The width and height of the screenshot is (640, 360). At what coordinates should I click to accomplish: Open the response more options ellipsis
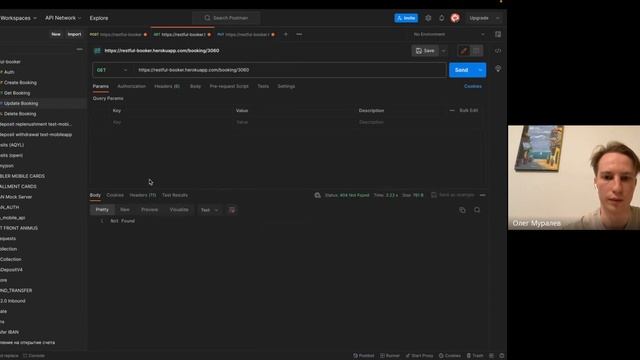coord(483,195)
